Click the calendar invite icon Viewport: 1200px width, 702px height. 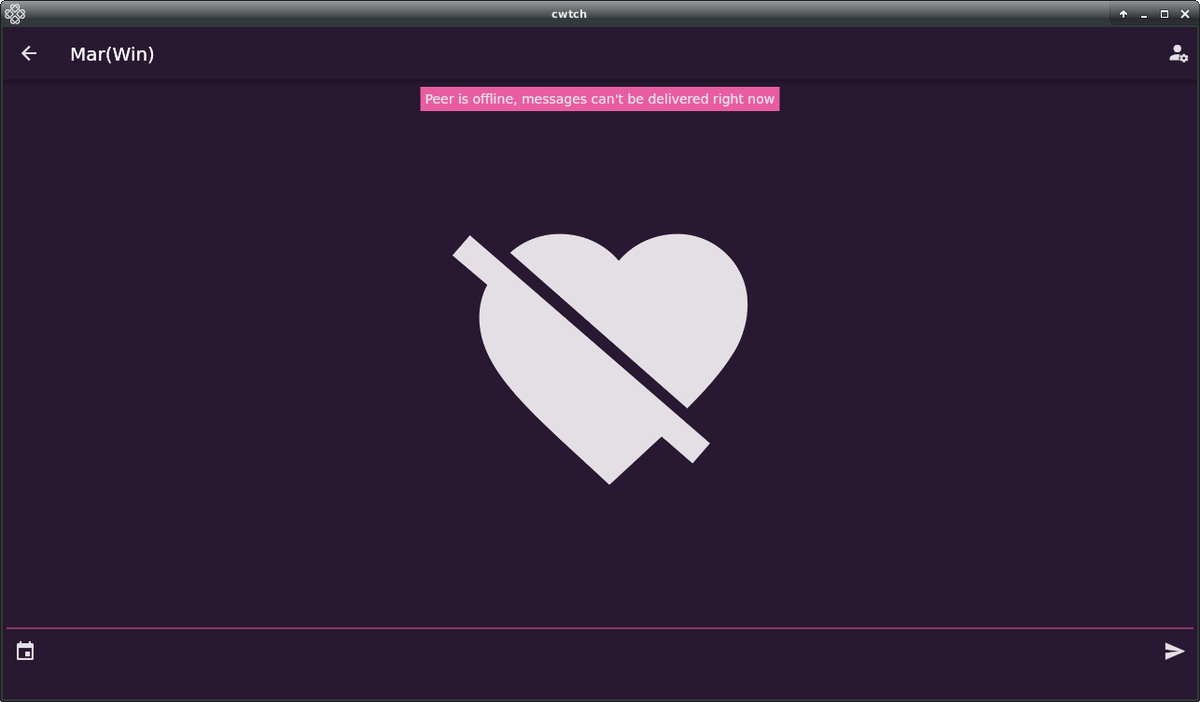[26, 651]
